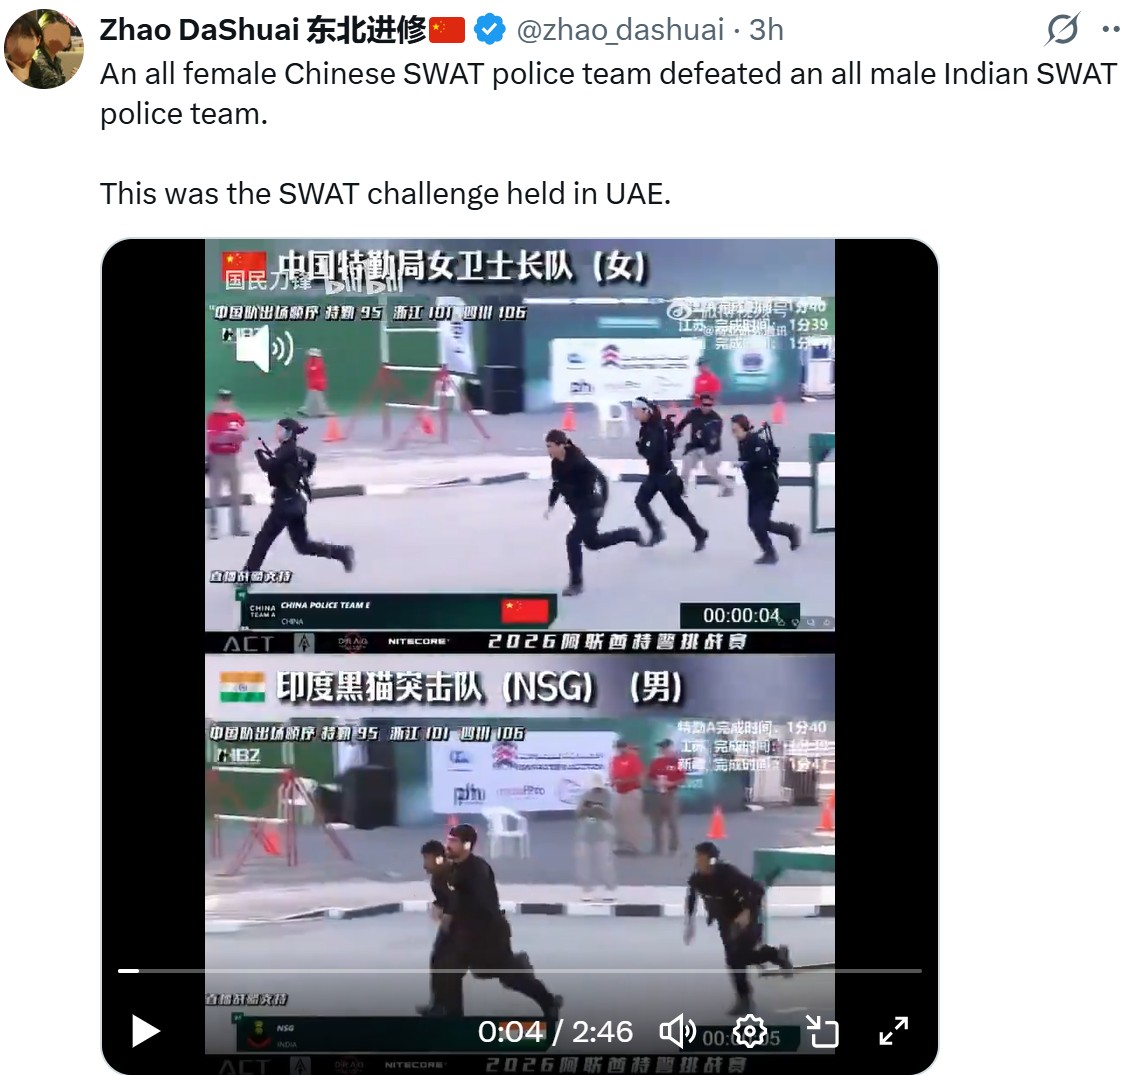Mute the video with the speaker icon

pos(677,1031)
